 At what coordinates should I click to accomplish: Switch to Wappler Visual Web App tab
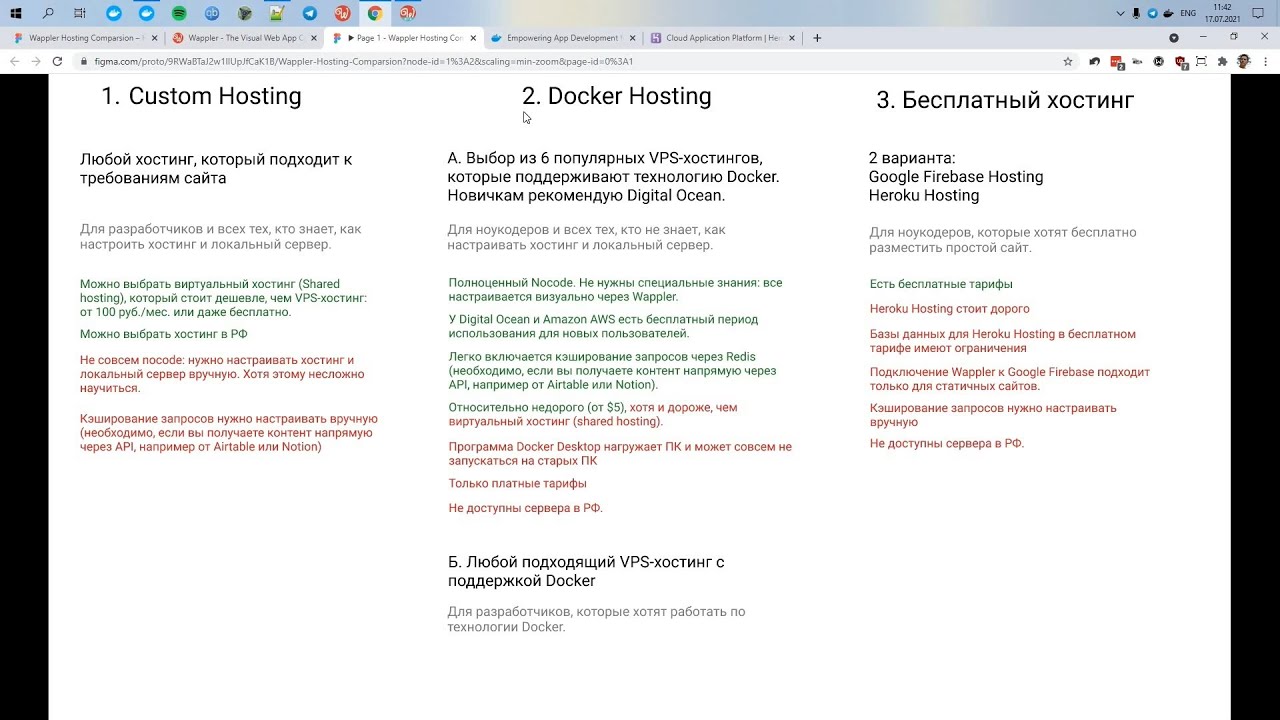click(x=243, y=38)
